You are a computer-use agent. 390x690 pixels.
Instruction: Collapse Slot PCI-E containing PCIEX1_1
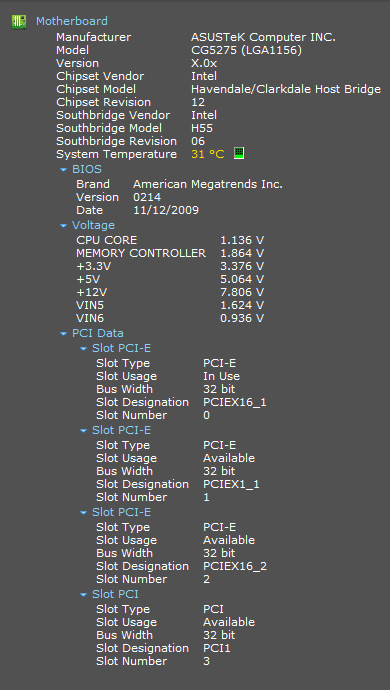pos(84,431)
